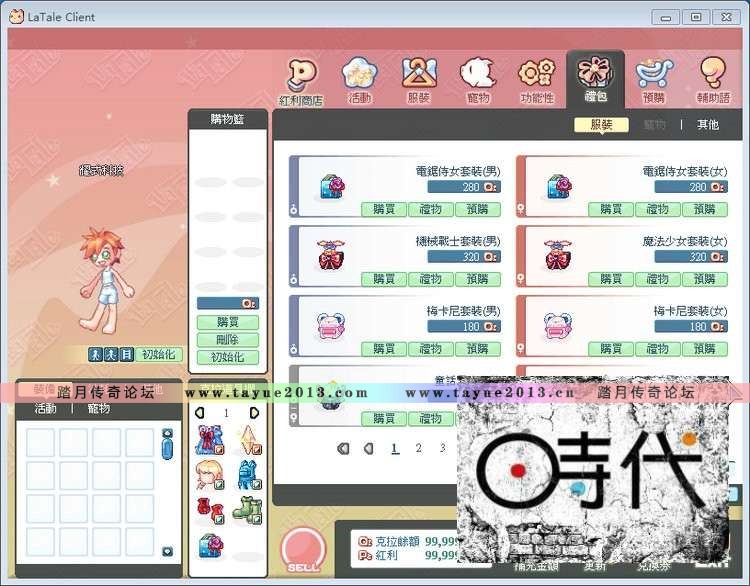Select shop page 1
750x586 pixels.
pyautogui.click(x=395, y=448)
